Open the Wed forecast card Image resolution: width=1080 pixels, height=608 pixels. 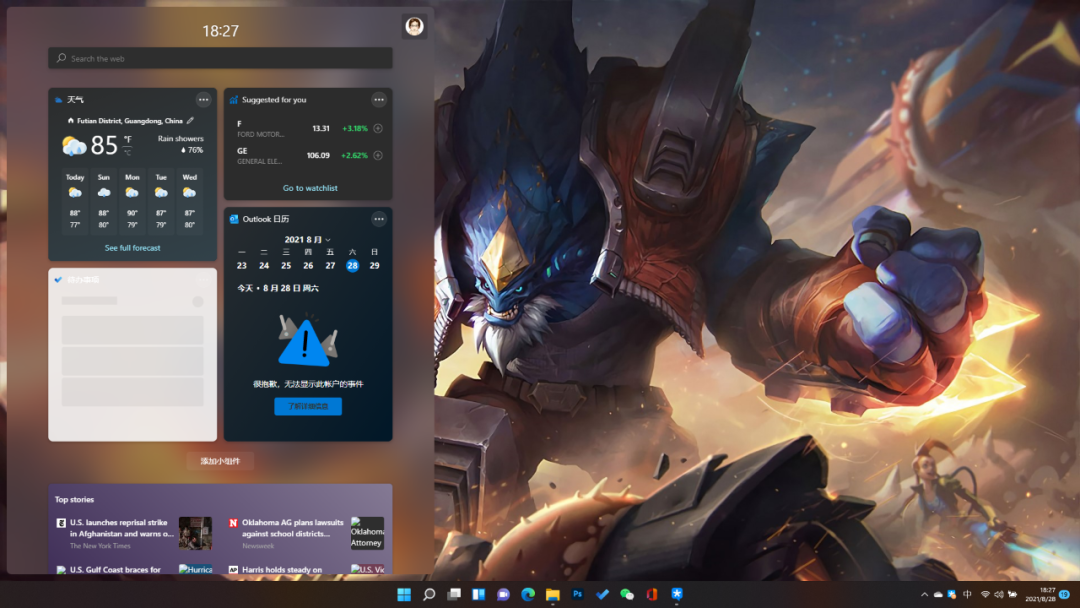click(x=189, y=201)
